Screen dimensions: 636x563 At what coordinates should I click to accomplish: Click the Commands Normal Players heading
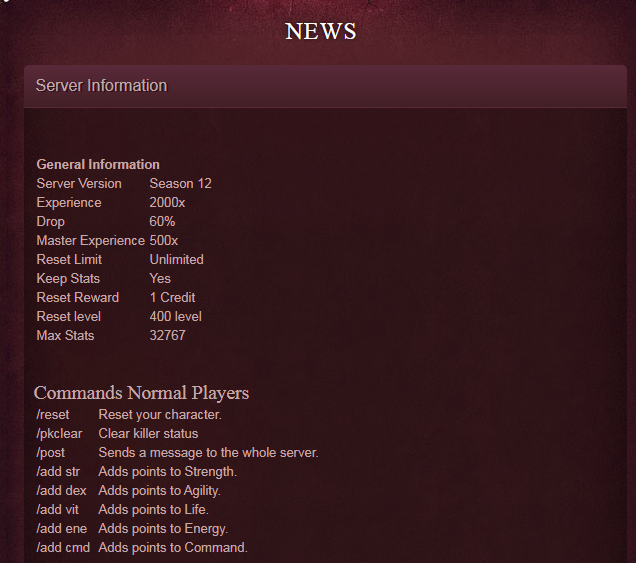tap(141, 392)
